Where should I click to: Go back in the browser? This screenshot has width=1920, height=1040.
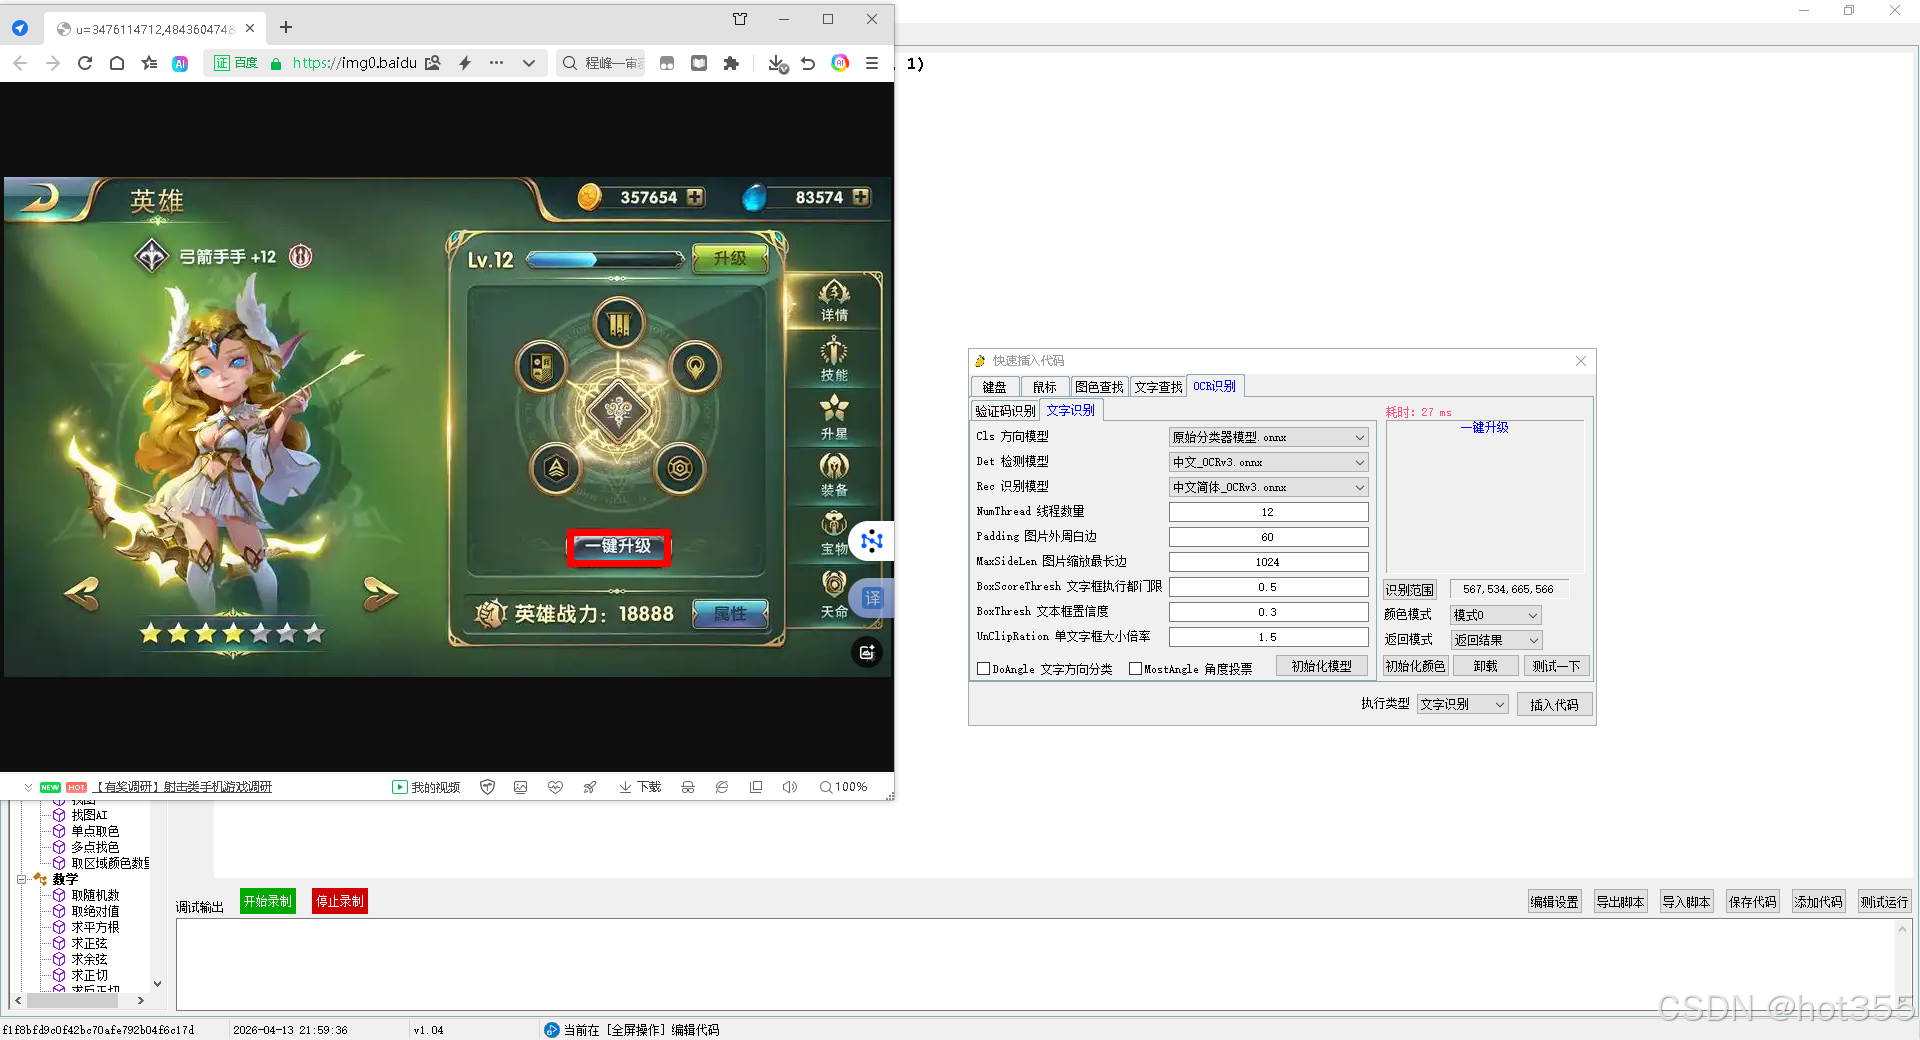20,63
